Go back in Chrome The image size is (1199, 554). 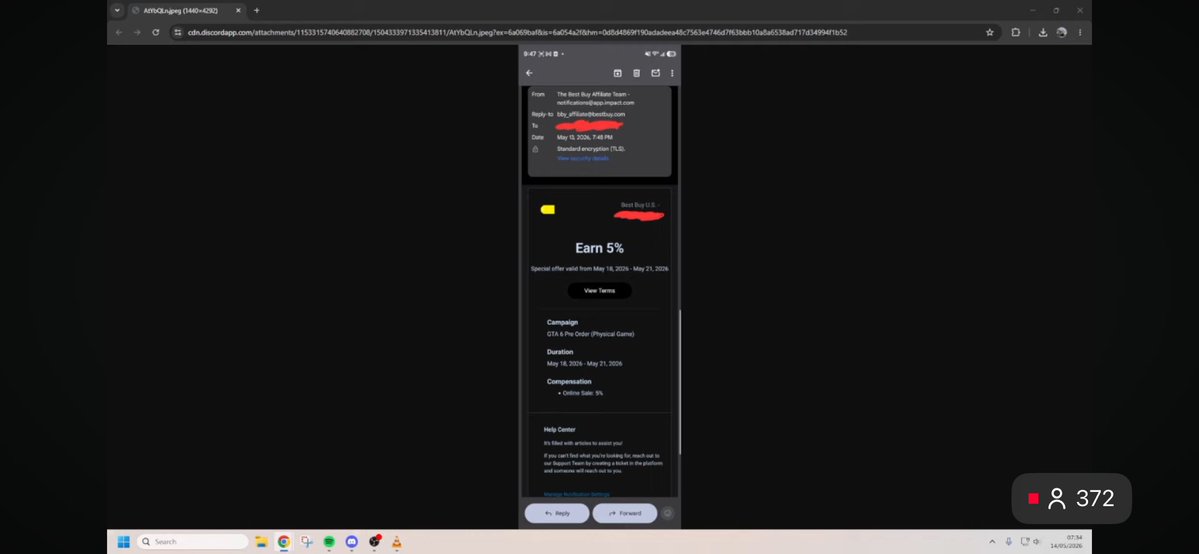[x=119, y=32]
